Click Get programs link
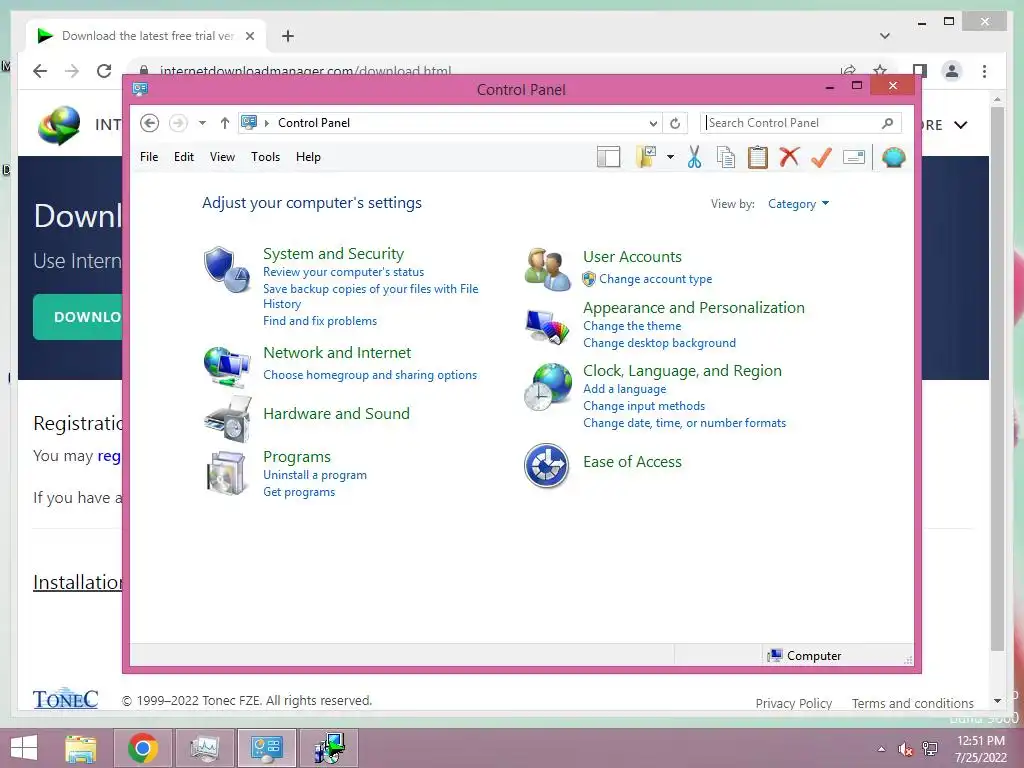Screen dimensions: 1024x768 299,492
